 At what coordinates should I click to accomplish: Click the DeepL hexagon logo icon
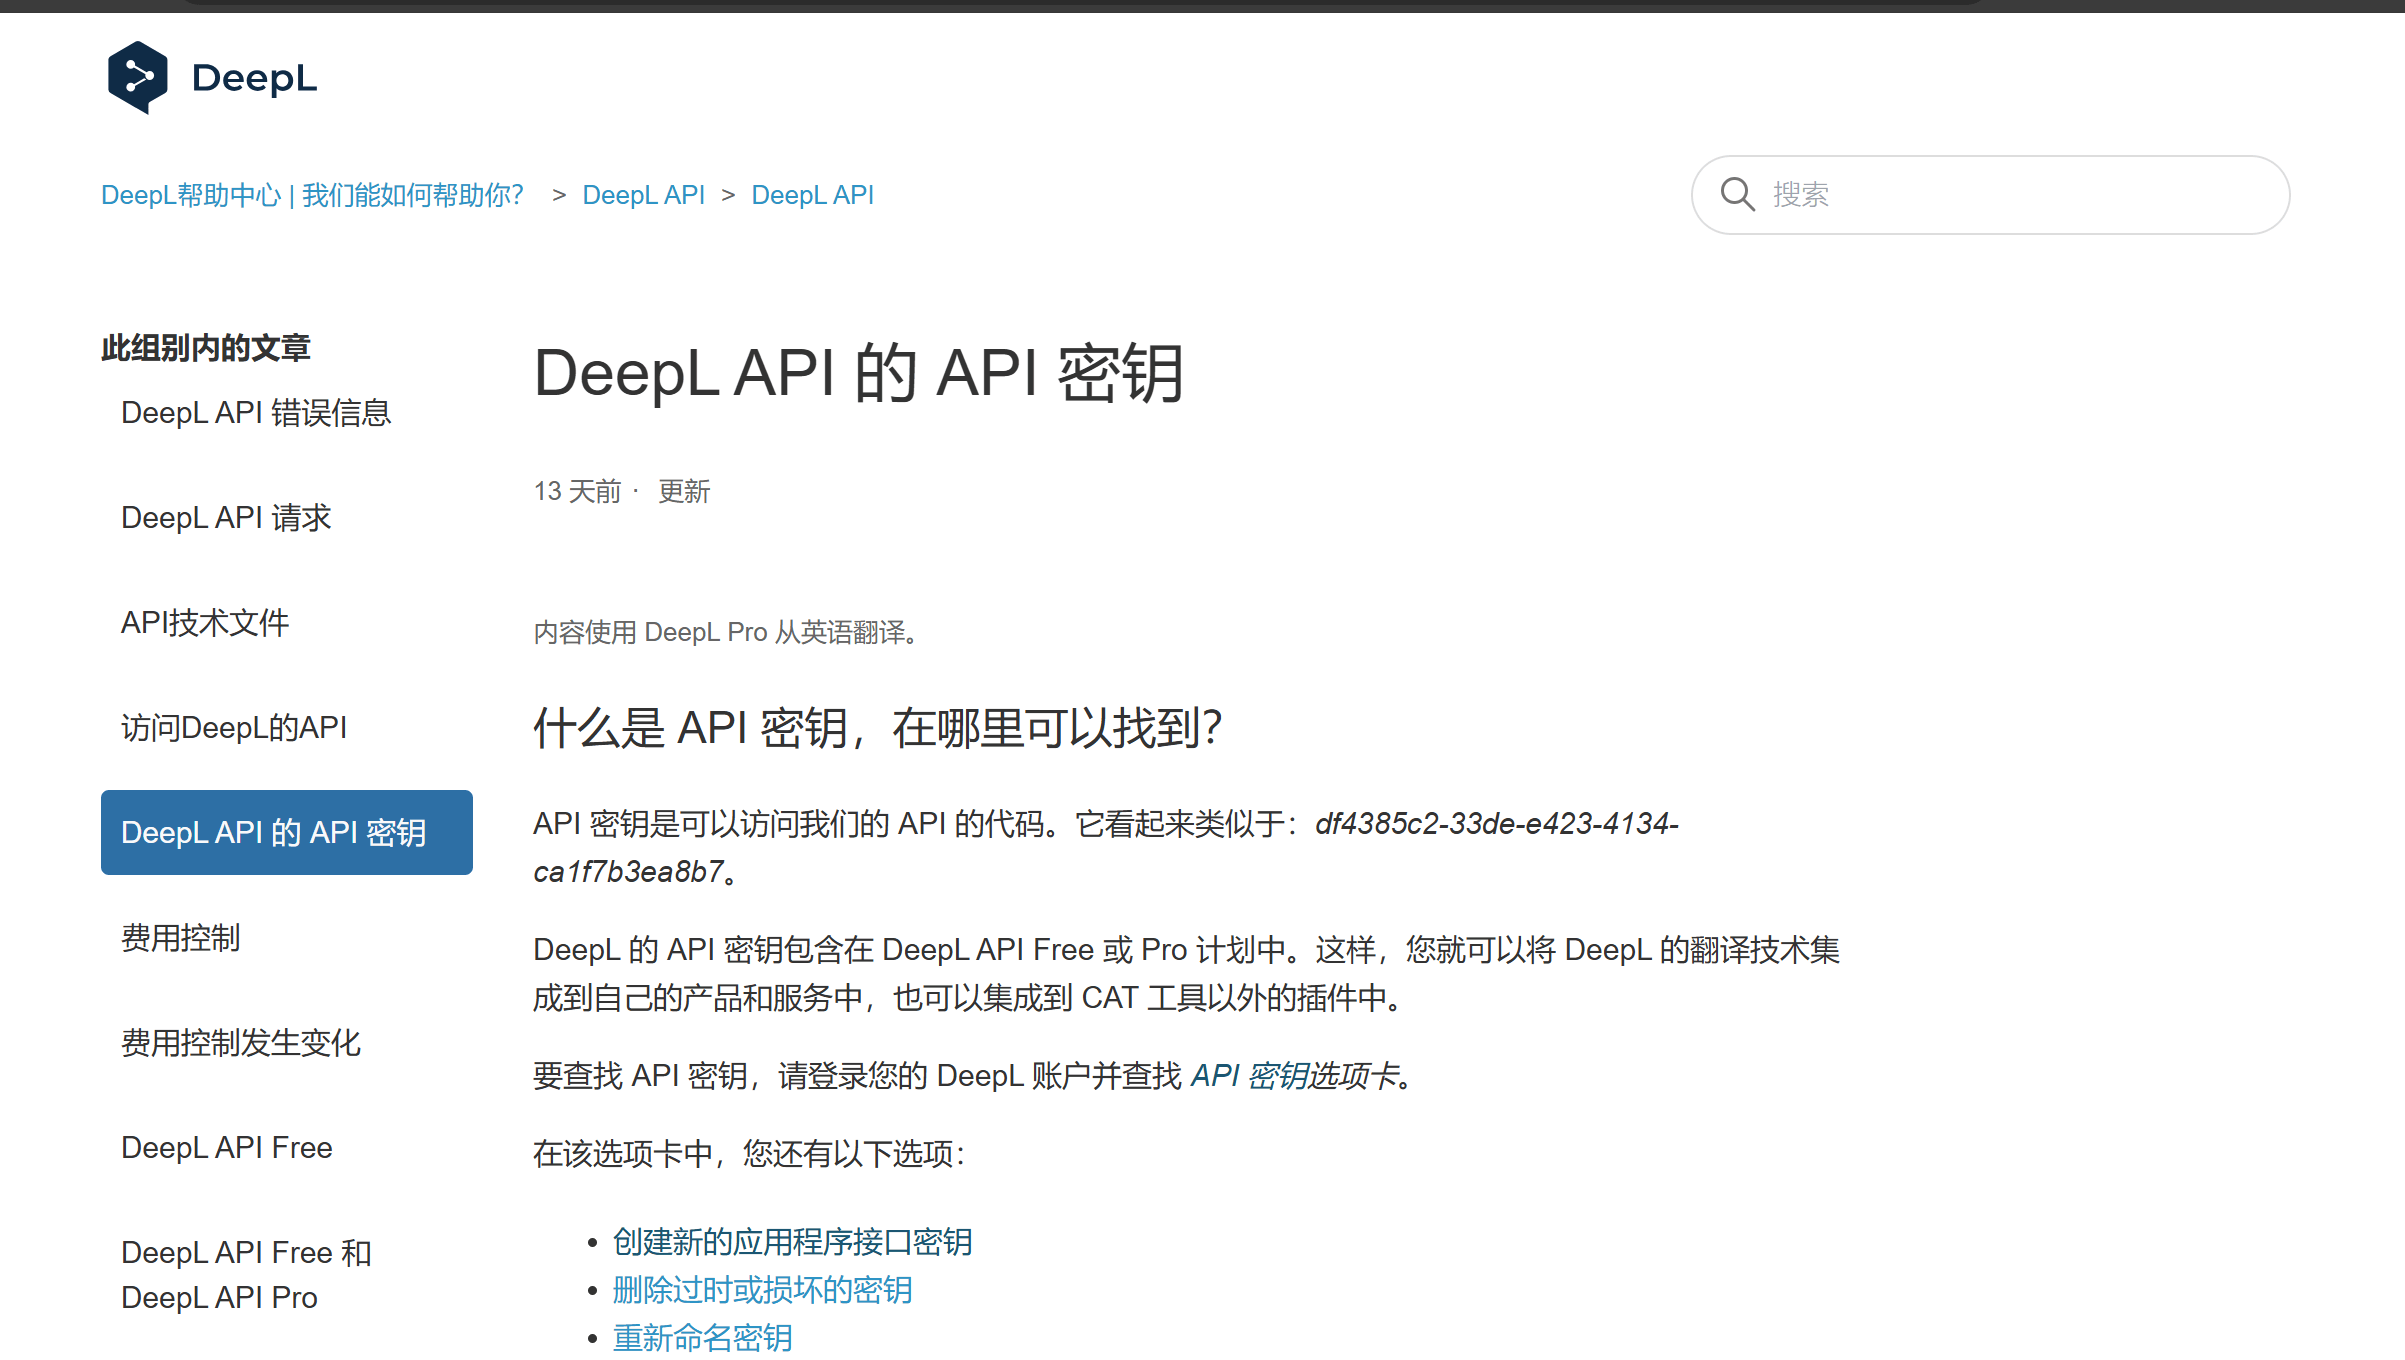pyautogui.click(x=138, y=77)
